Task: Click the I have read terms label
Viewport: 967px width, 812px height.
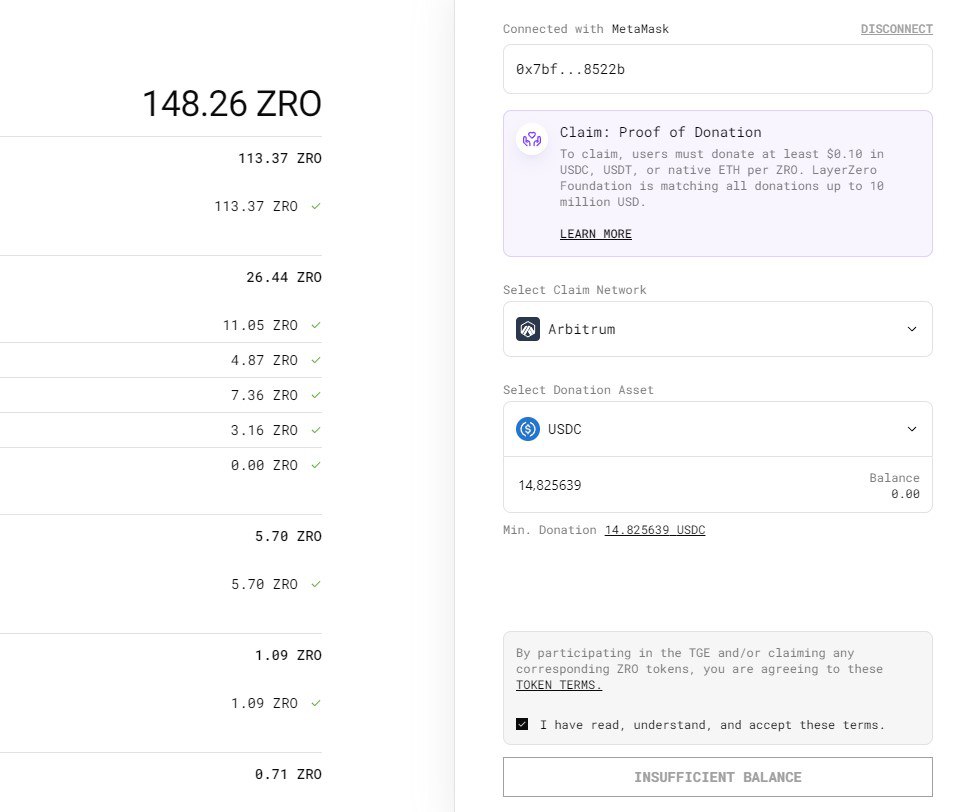Action: pyautogui.click(x=712, y=725)
